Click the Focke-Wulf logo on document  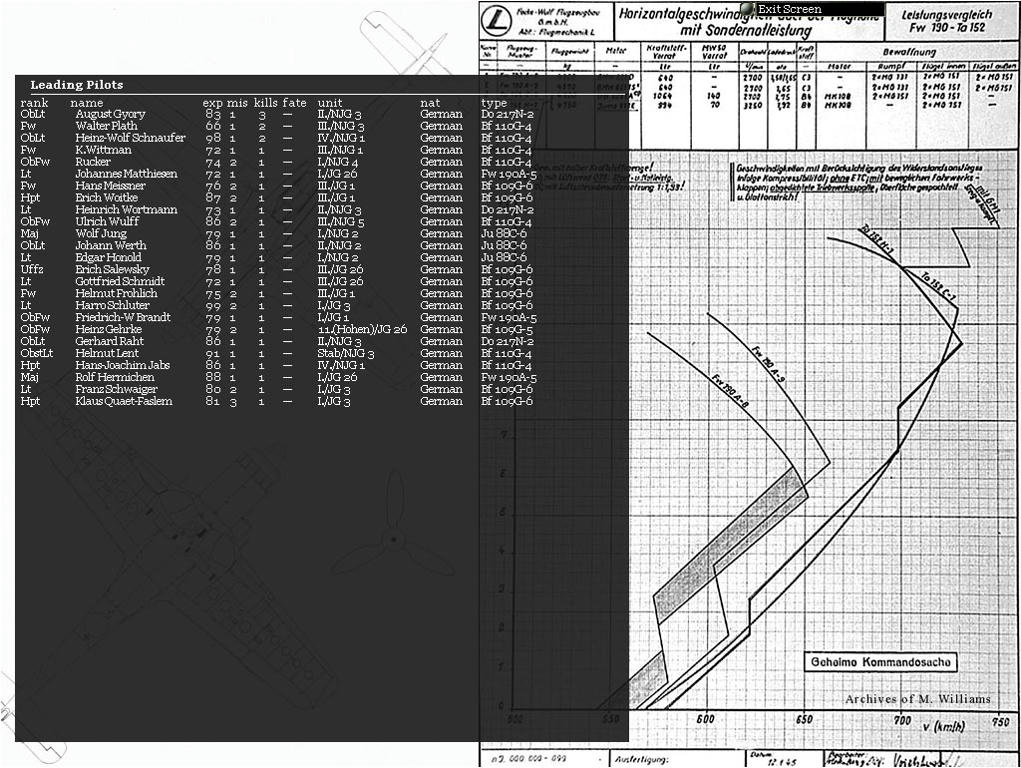pyautogui.click(x=496, y=23)
